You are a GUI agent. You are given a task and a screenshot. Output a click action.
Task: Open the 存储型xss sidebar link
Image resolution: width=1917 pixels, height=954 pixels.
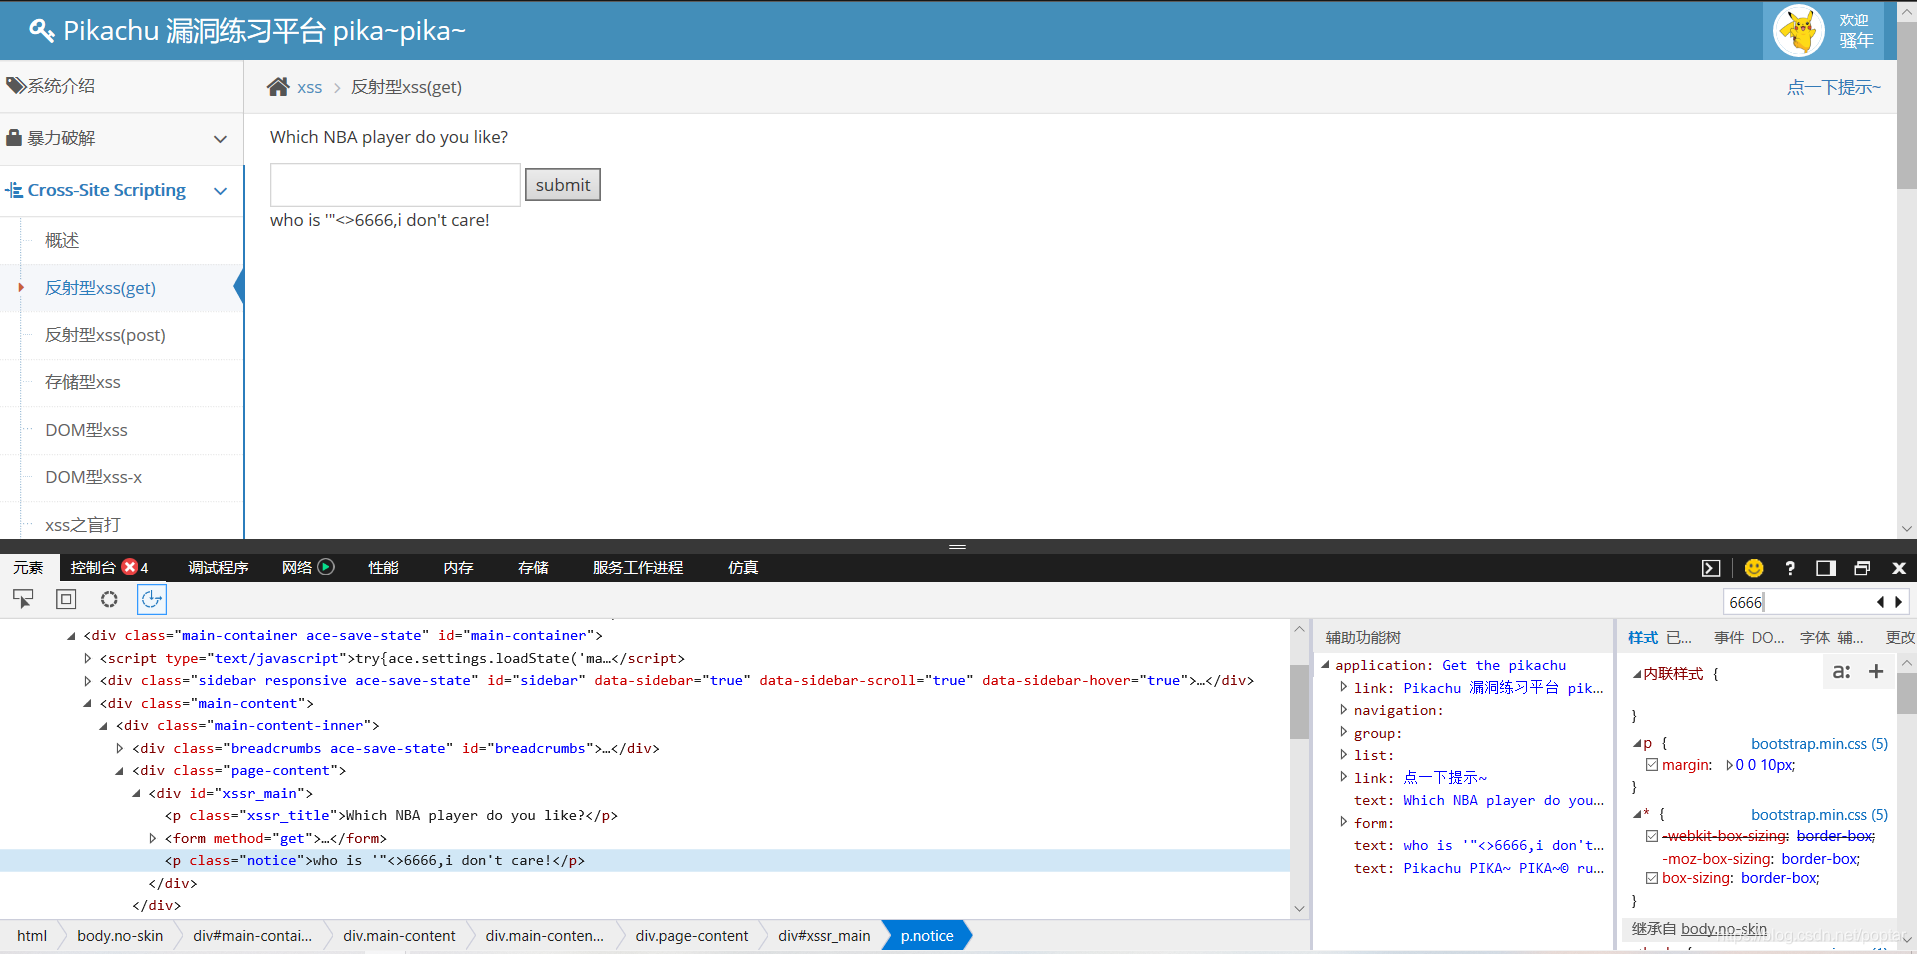(x=83, y=382)
